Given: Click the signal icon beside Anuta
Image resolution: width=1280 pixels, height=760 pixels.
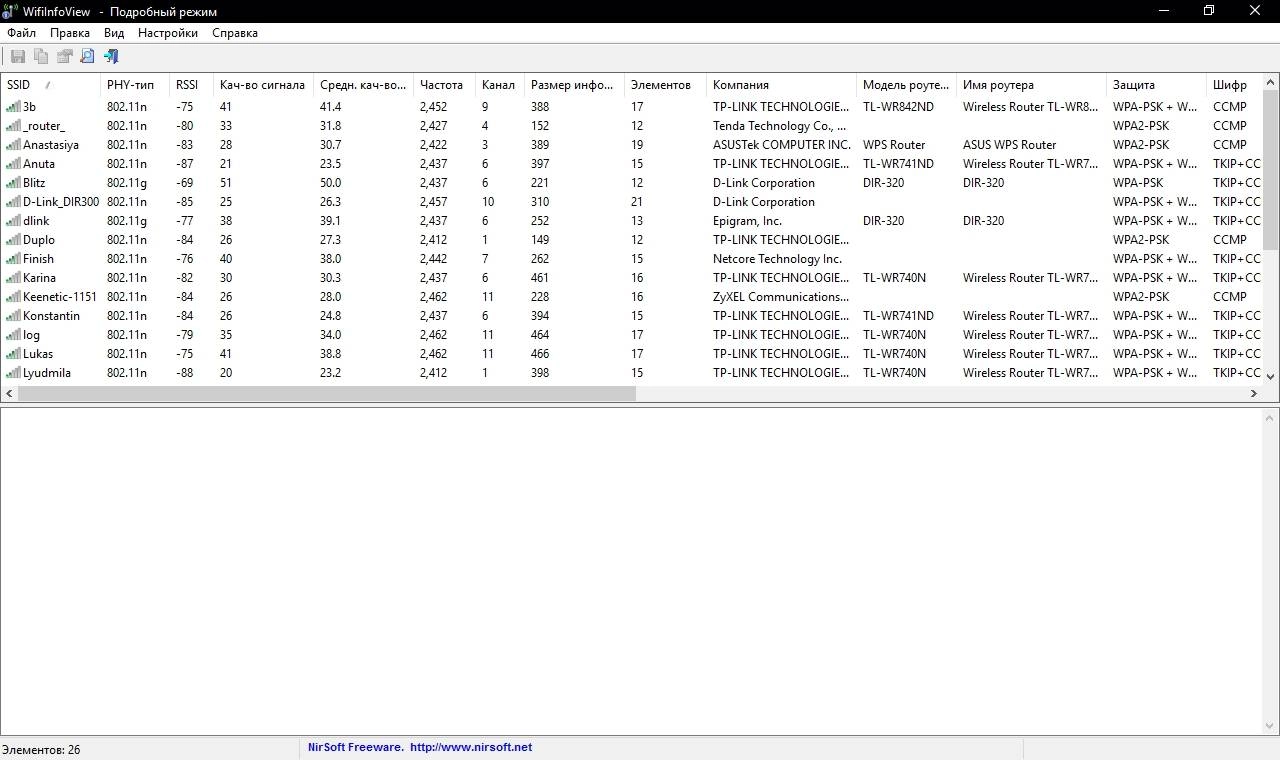Looking at the screenshot, I should point(13,164).
